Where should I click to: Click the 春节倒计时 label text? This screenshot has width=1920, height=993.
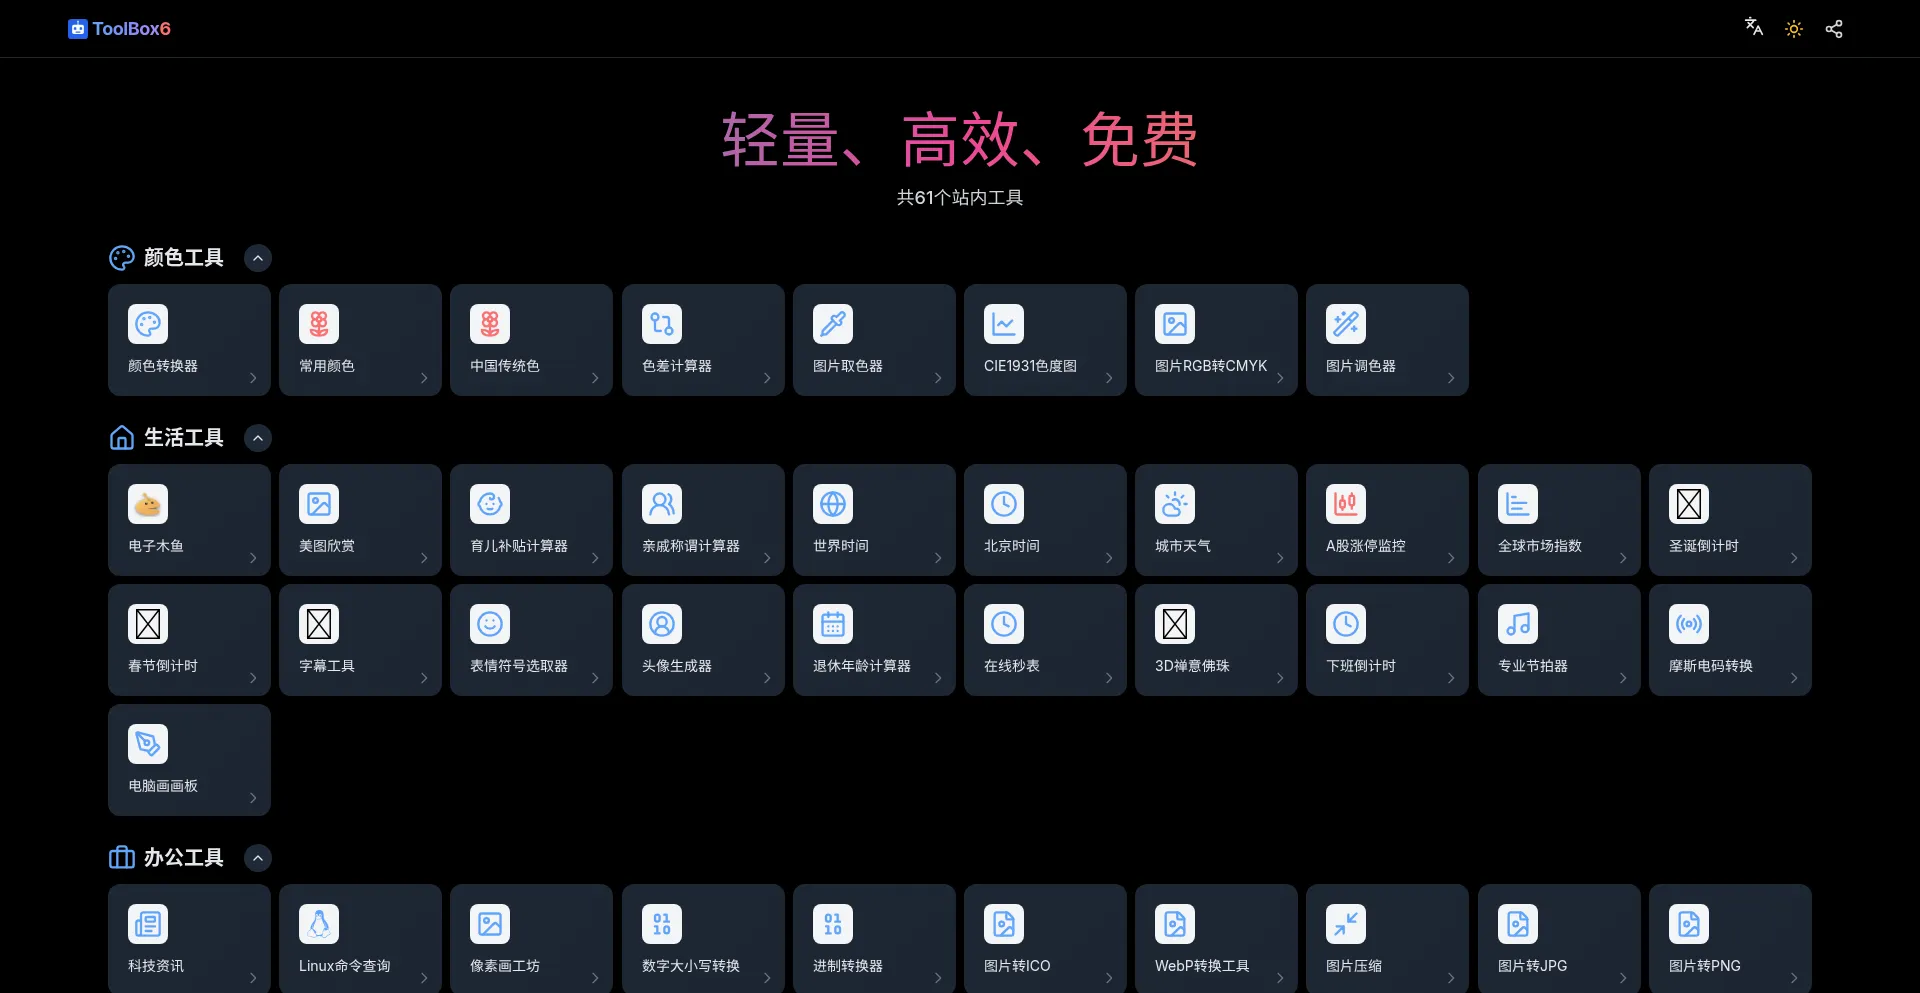(163, 666)
